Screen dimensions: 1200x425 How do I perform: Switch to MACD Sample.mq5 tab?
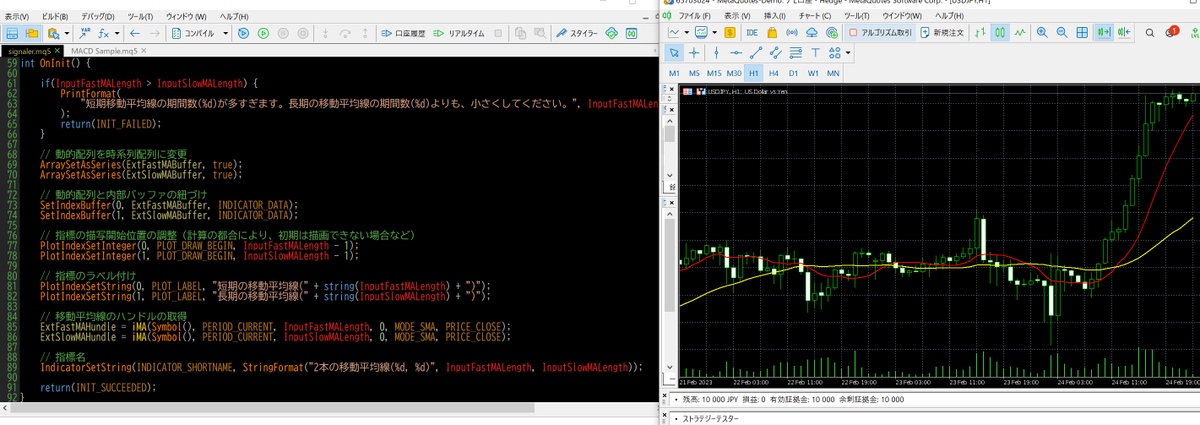[104, 51]
